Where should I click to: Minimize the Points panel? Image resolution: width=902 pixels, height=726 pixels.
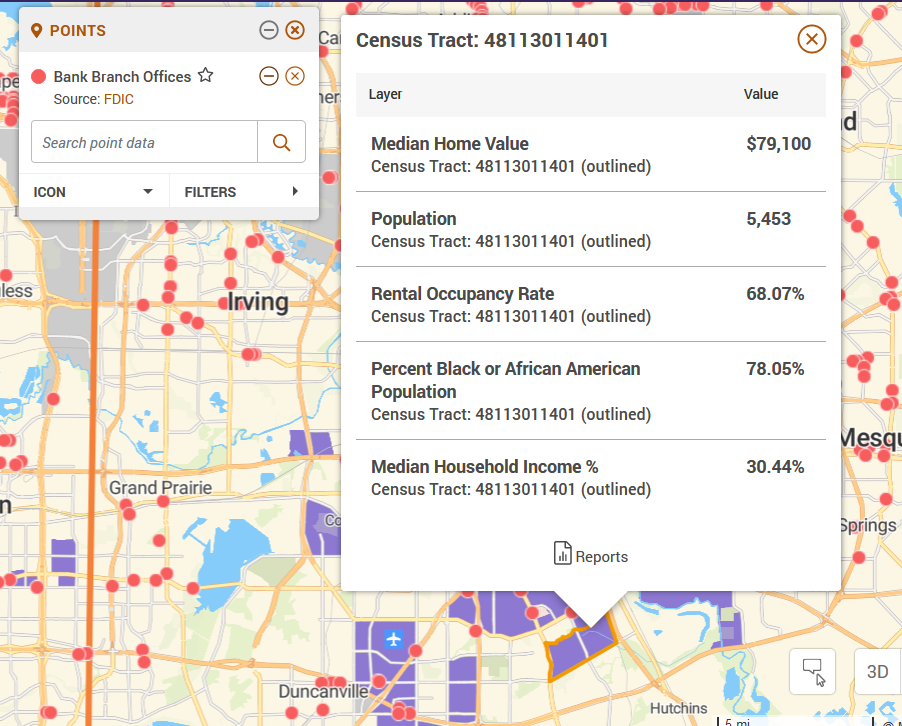click(269, 30)
